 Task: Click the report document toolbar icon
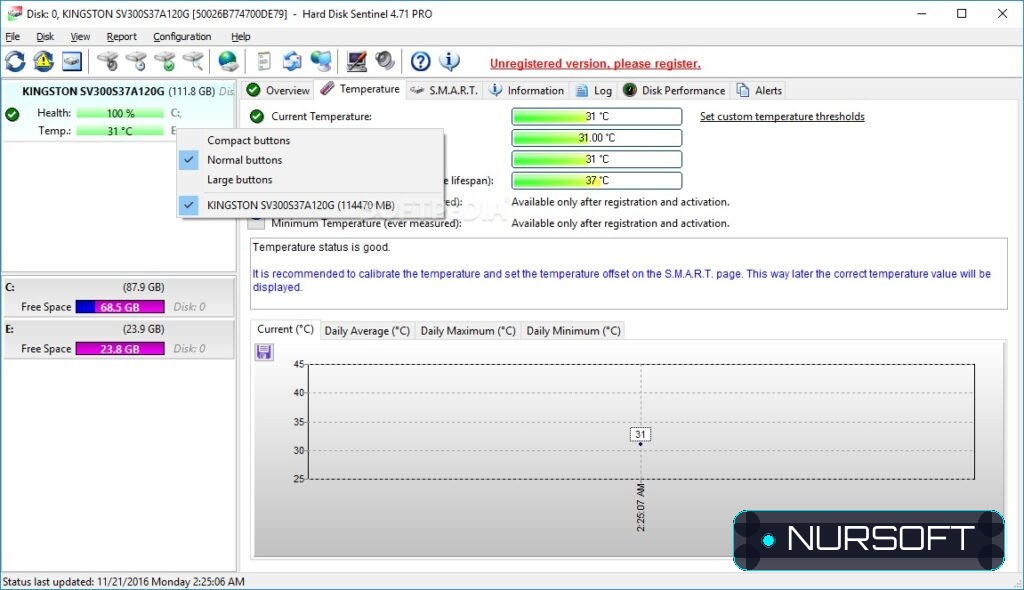(x=264, y=62)
